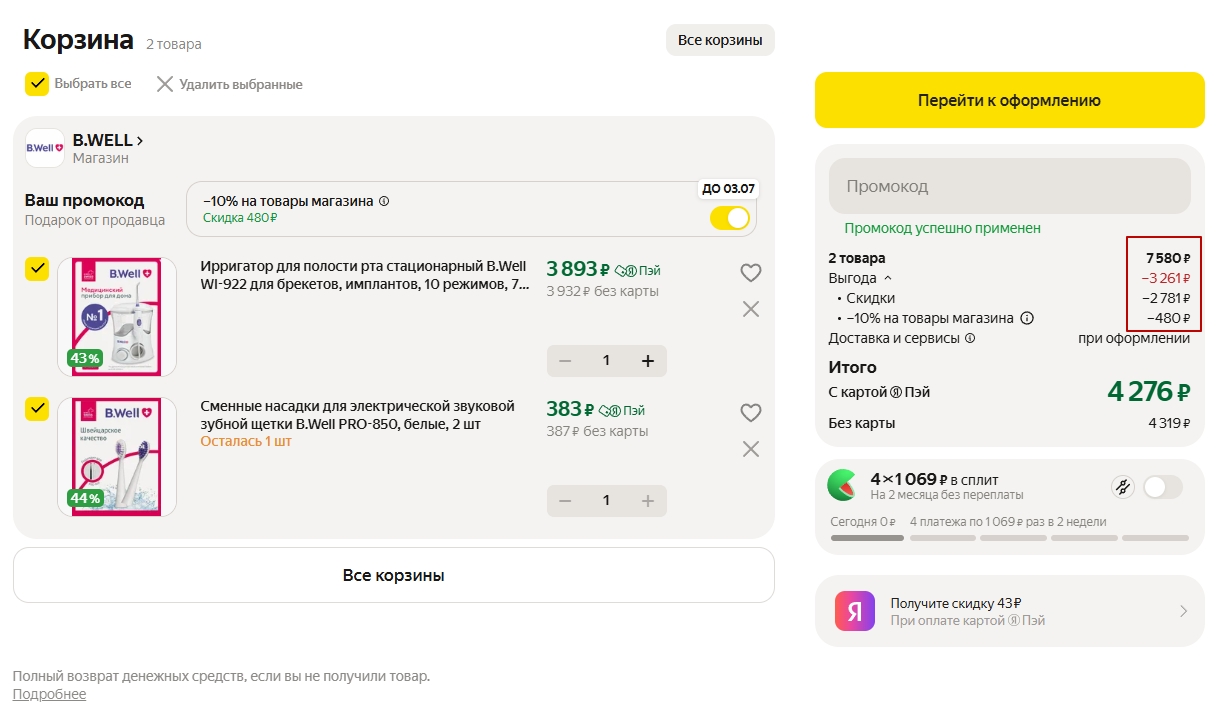The image size is (1218, 722).
Task: Decrease the irrigator quantity
Action: tap(565, 361)
